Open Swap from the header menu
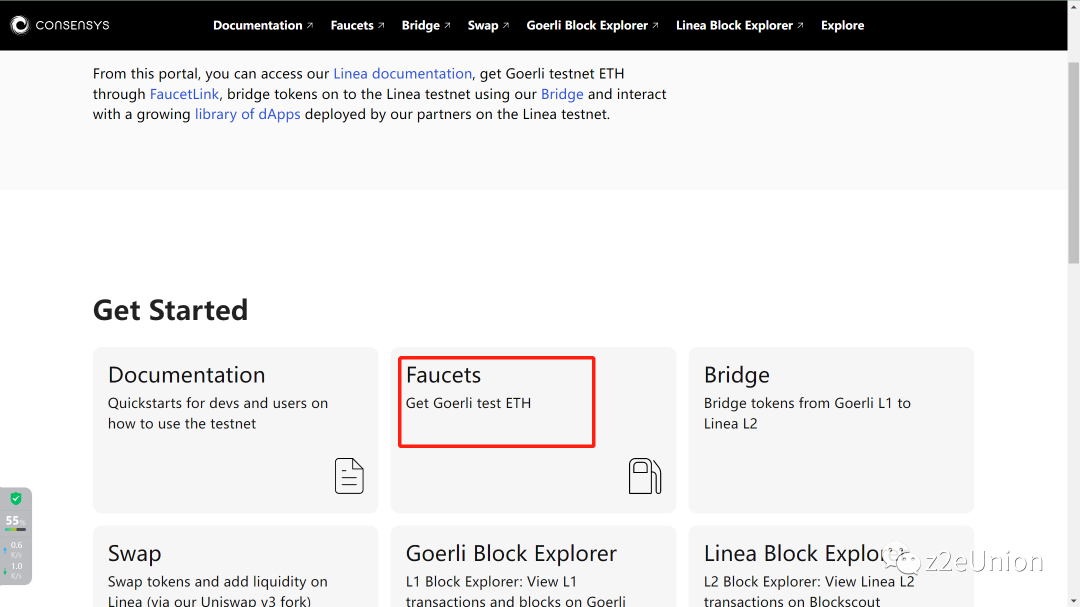The width and height of the screenshot is (1080, 607). 483,25
